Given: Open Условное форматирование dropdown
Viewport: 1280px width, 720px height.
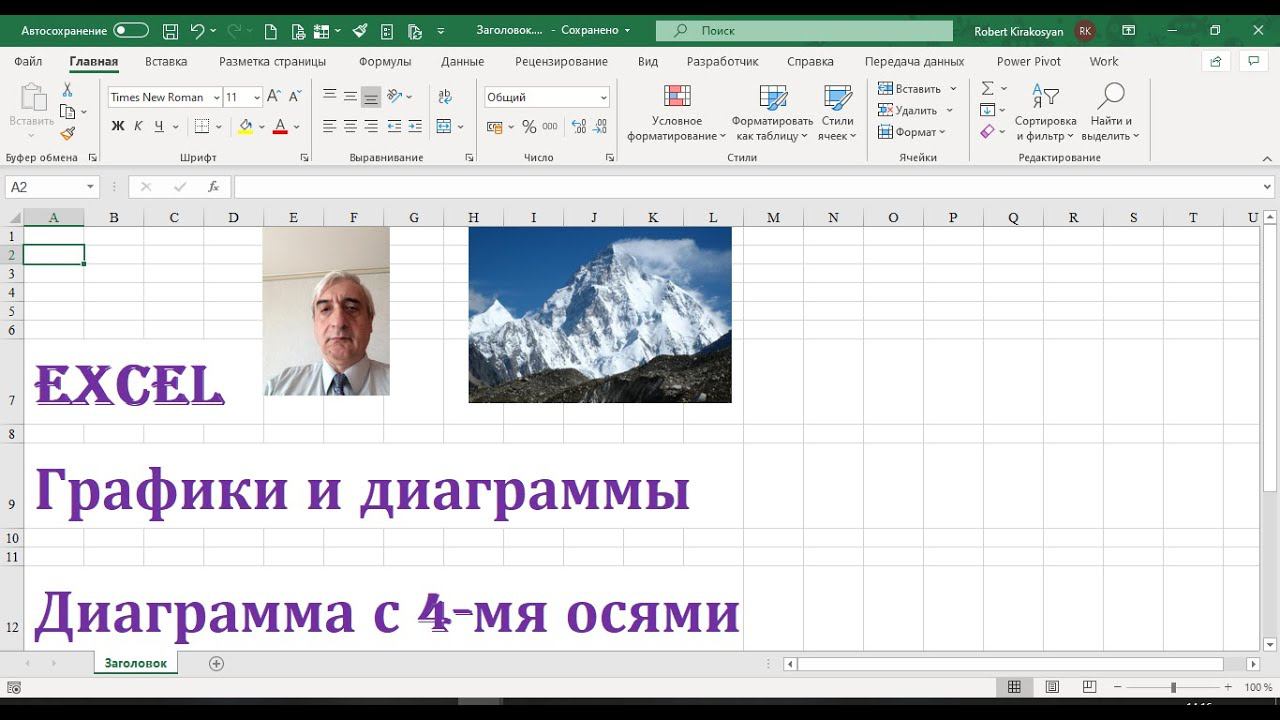Looking at the screenshot, I should (x=677, y=113).
